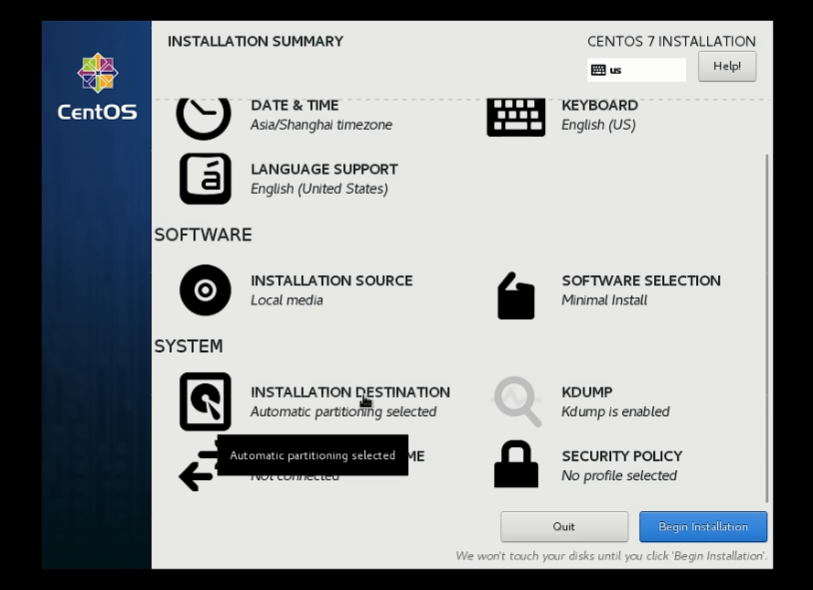The height and width of the screenshot is (590, 813).
Task: Click the Local media text
Action: tap(287, 300)
